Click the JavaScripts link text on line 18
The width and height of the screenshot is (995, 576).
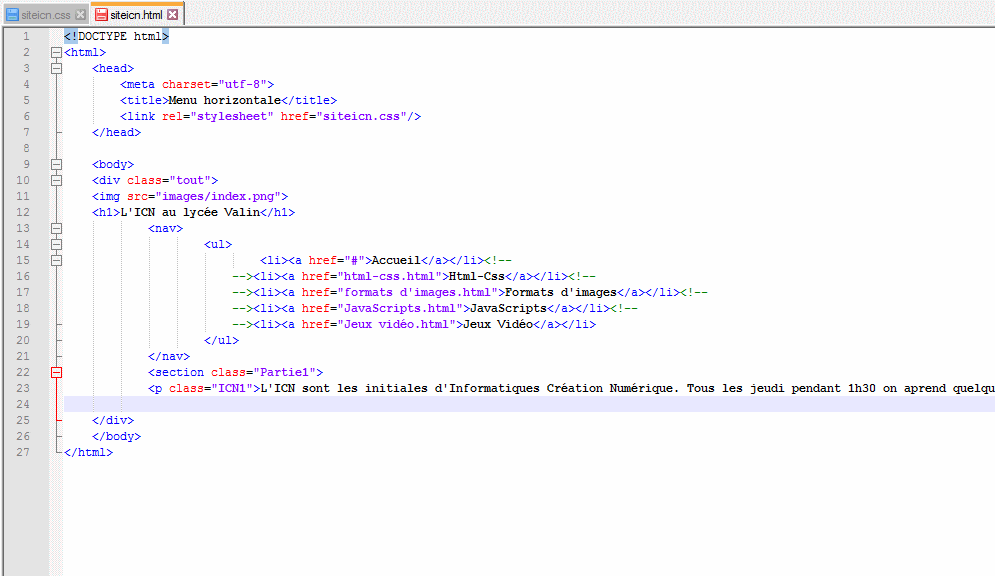[x=508, y=308]
